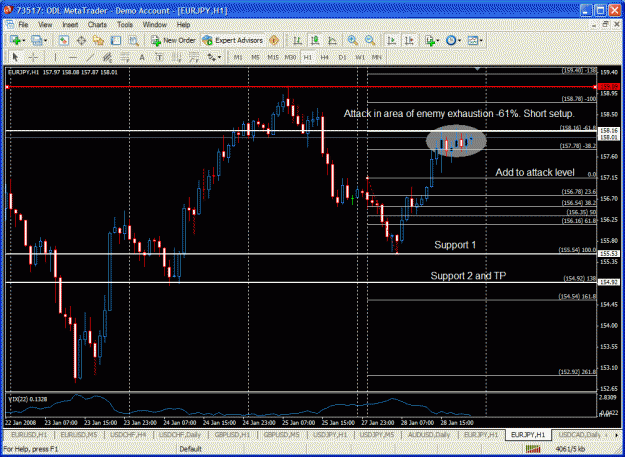The width and height of the screenshot is (625, 457).
Task: Click the 'Default' profile in the status bar
Action: [191, 449]
